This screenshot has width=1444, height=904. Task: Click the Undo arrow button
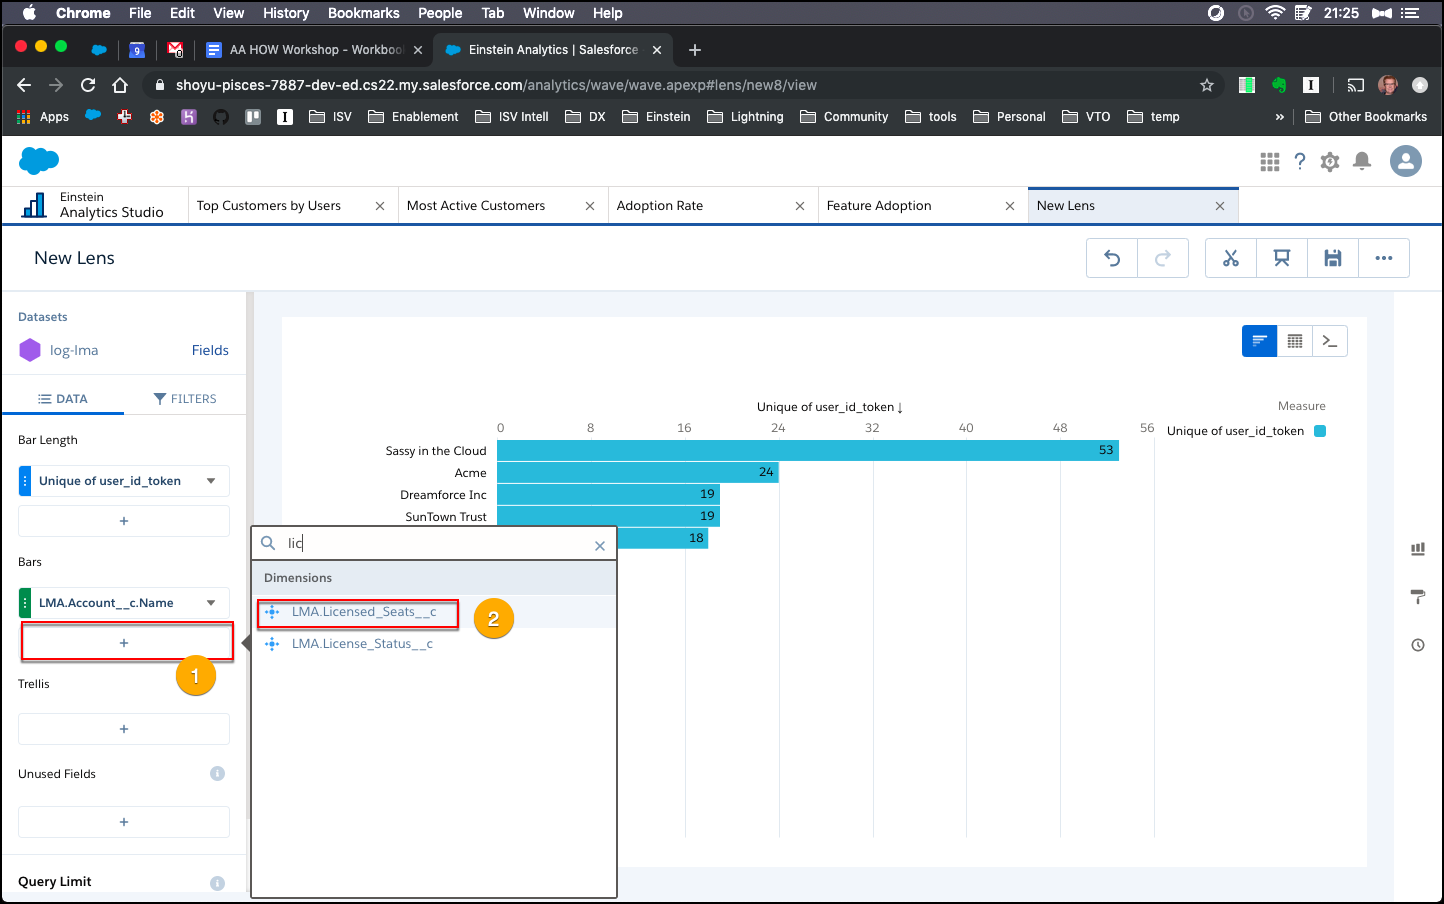coord(1112,258)
